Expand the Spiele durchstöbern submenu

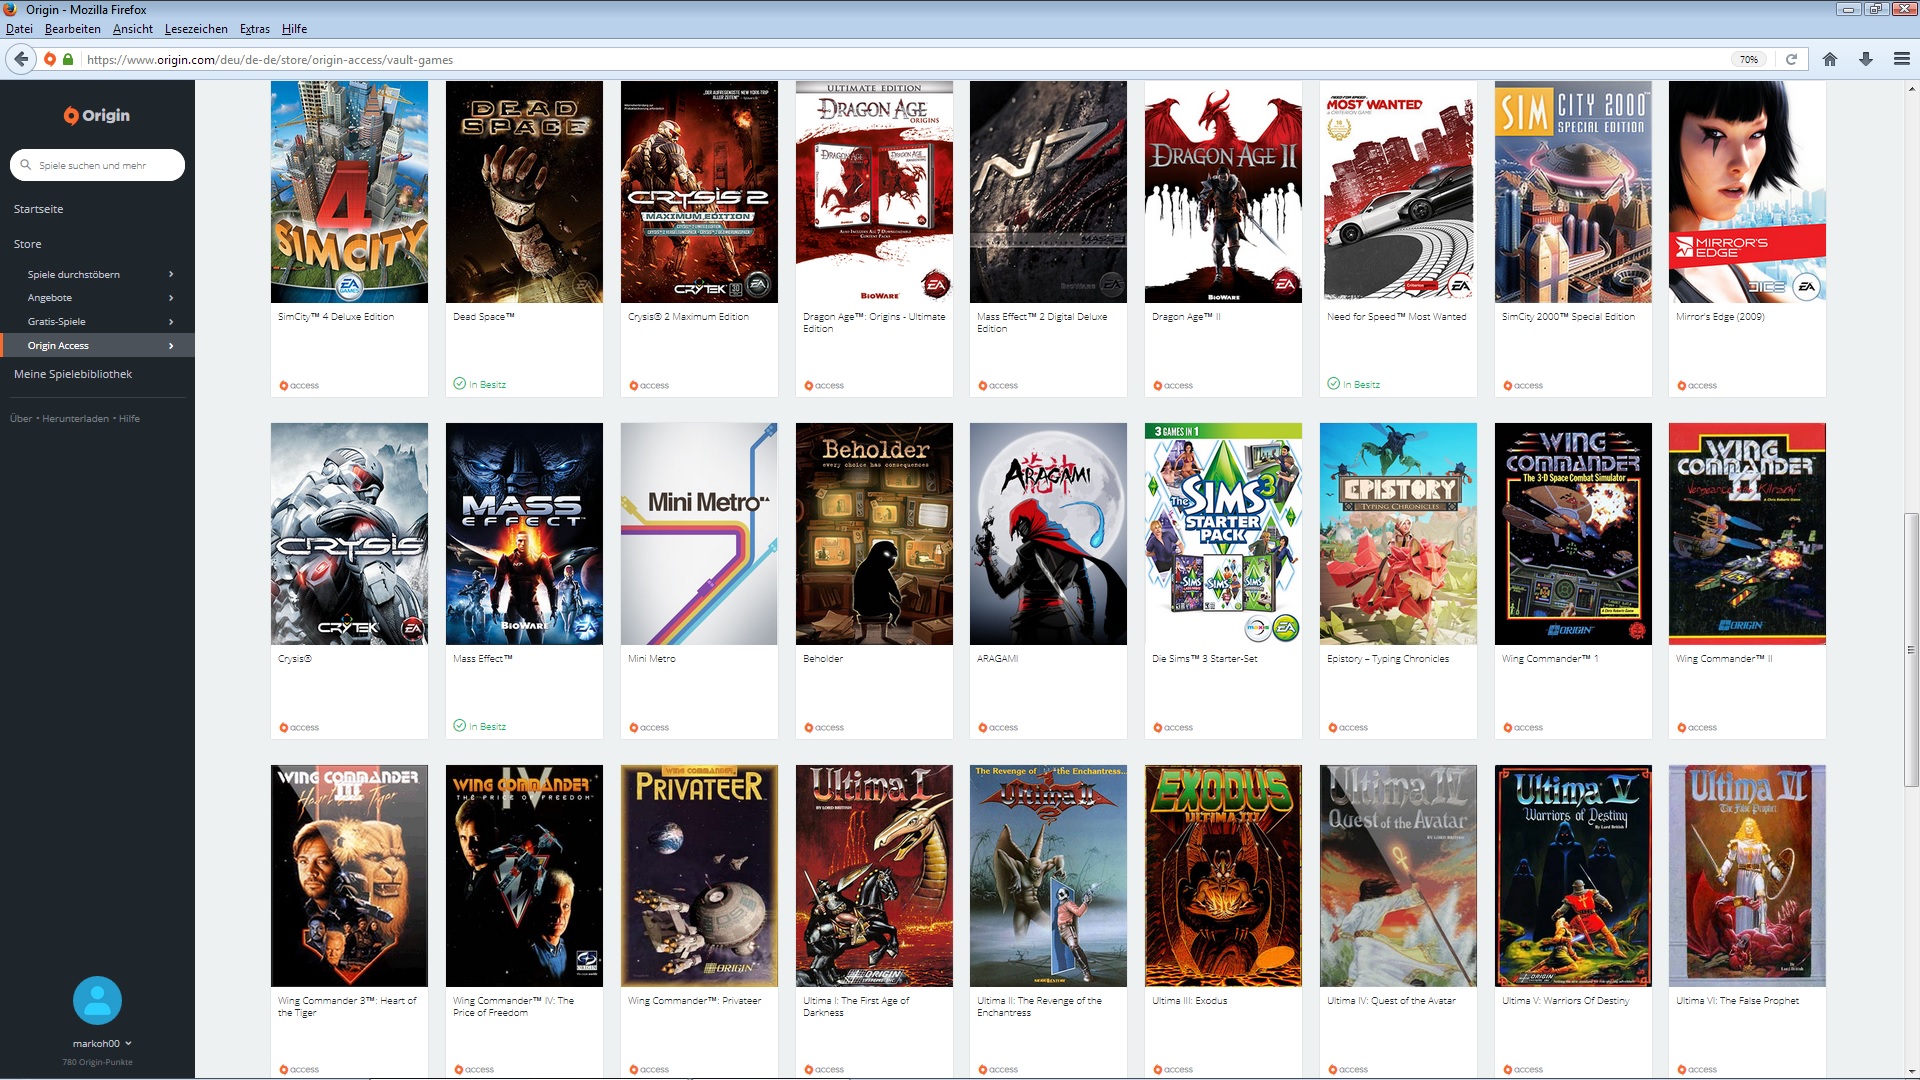click(x=171, y=274)
